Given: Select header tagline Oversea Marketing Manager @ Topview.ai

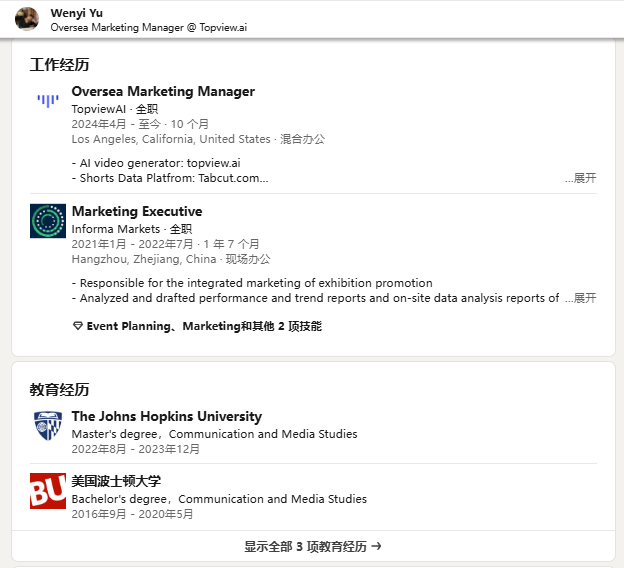Looking at the screenshot, I should pyautogui.click(x=149, y=27).
